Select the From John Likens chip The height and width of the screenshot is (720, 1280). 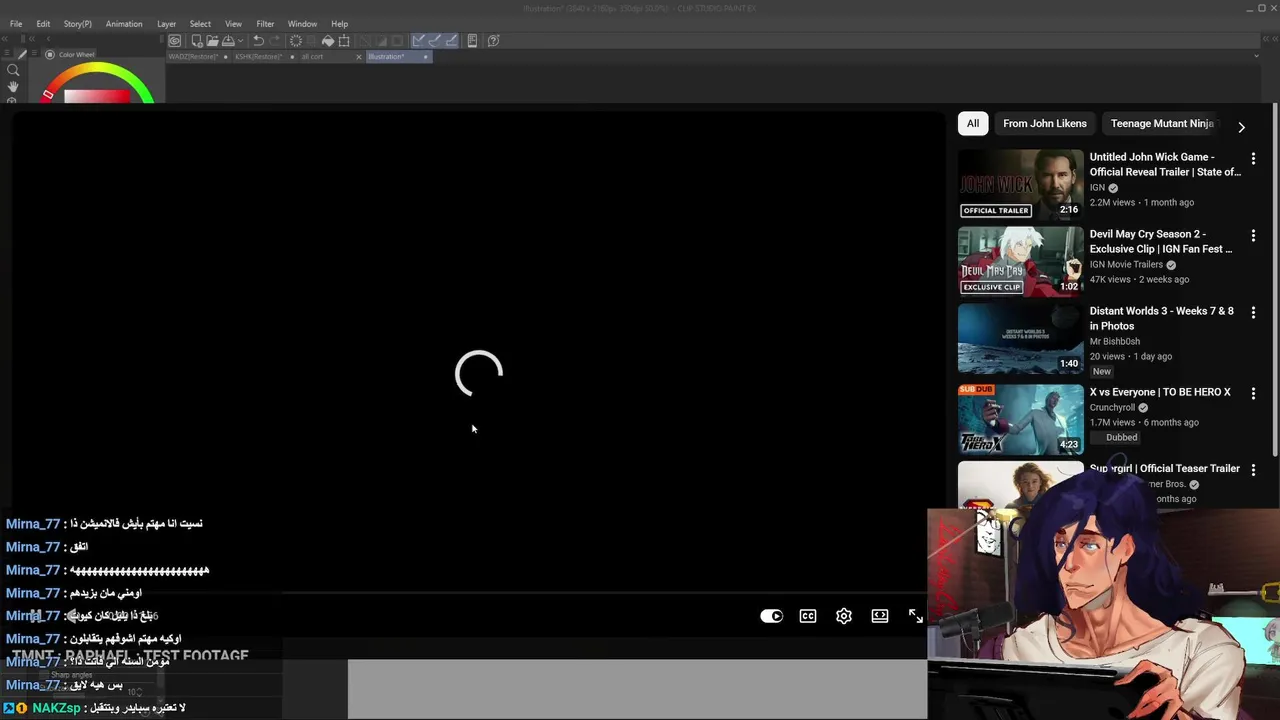coord(1045,123)
